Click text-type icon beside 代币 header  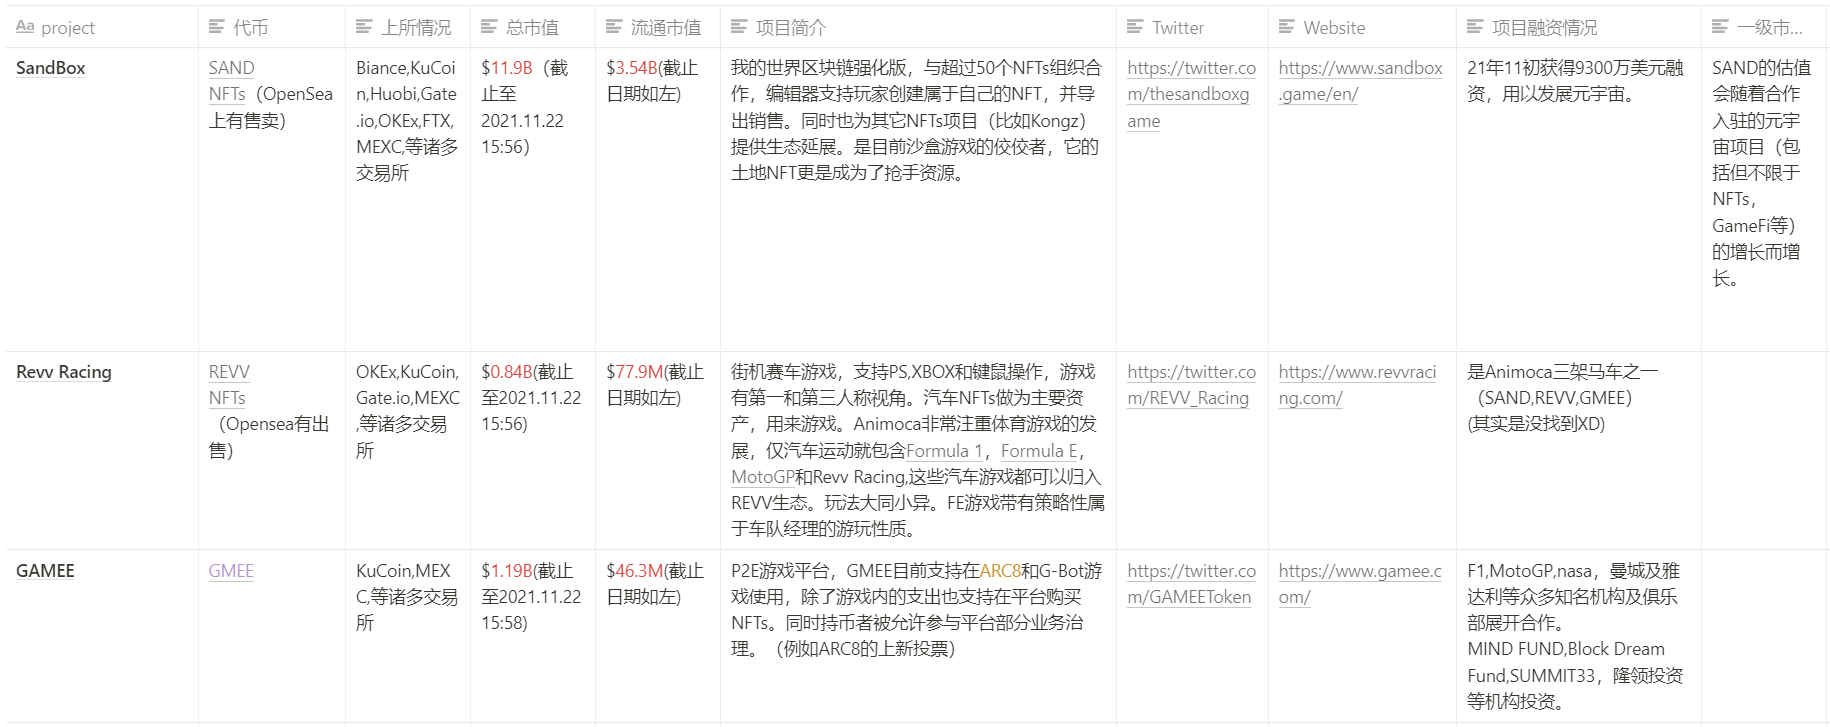[217, 27]
